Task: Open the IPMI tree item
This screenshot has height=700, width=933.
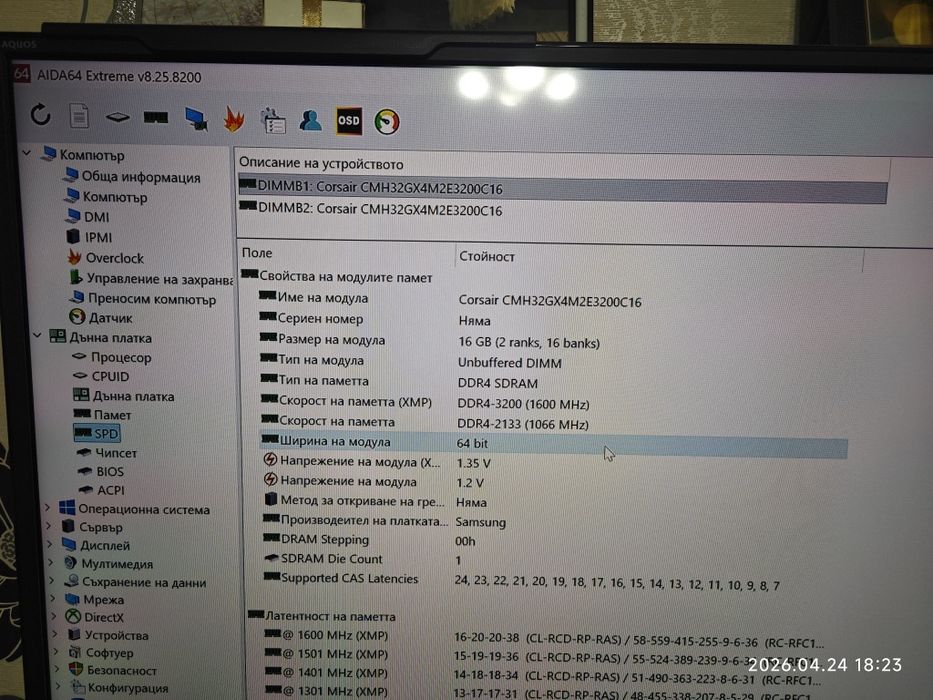Action: (89, 237)
